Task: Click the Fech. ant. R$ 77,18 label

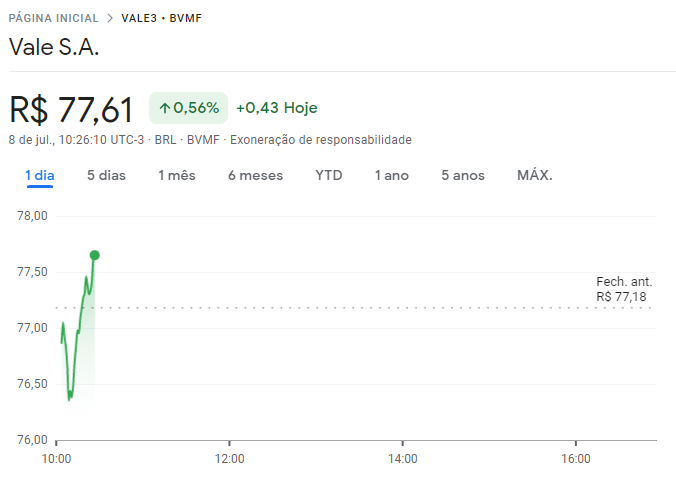Action: click(623, 290)
